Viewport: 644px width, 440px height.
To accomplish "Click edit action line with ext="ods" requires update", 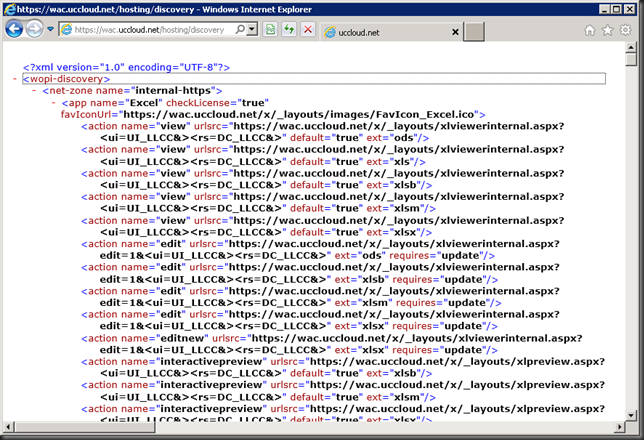I will [x=320, y=250].
